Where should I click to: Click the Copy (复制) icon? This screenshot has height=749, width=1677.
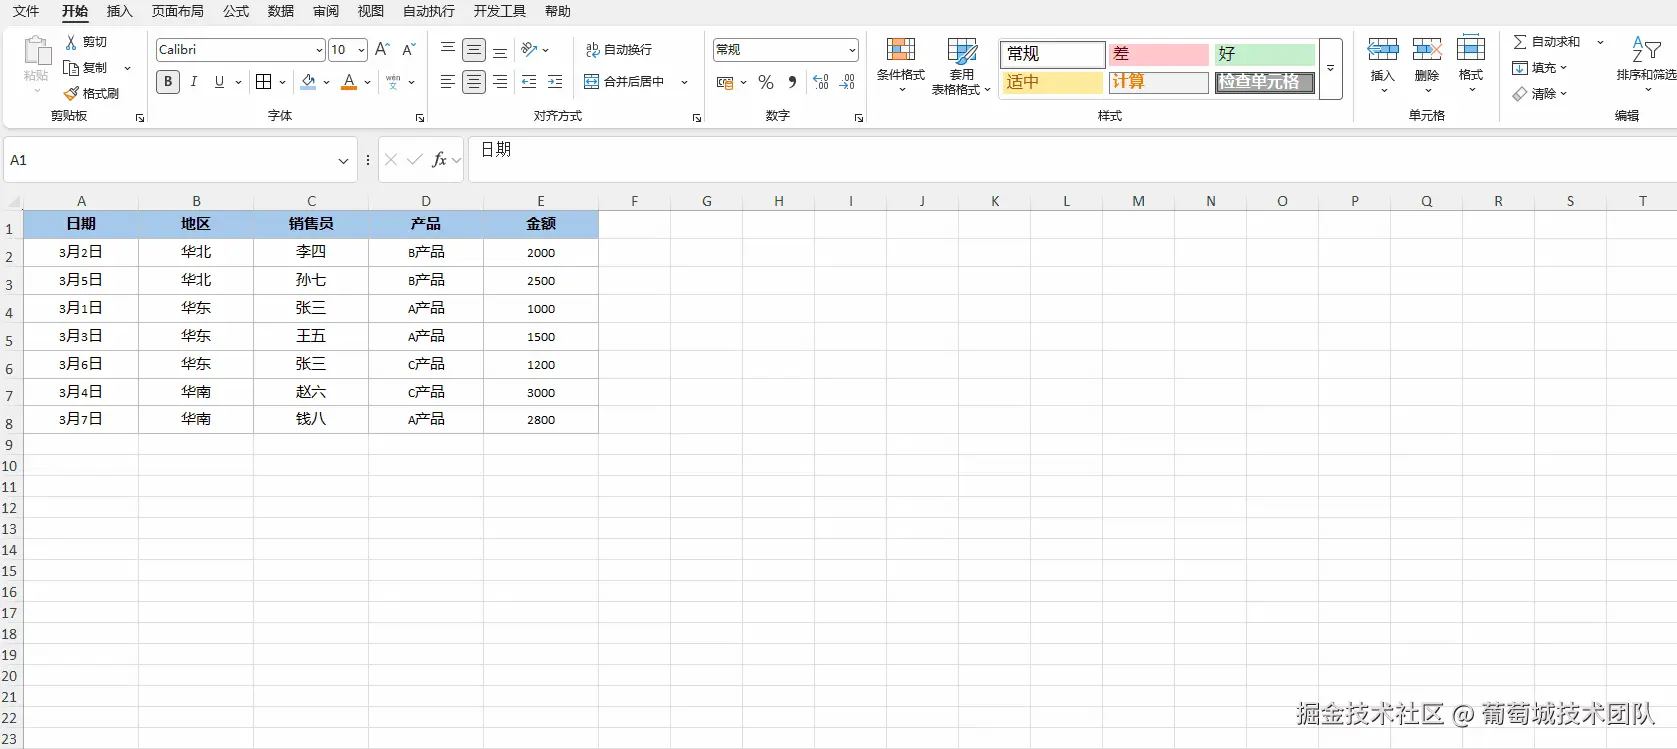tap(71, 68)
